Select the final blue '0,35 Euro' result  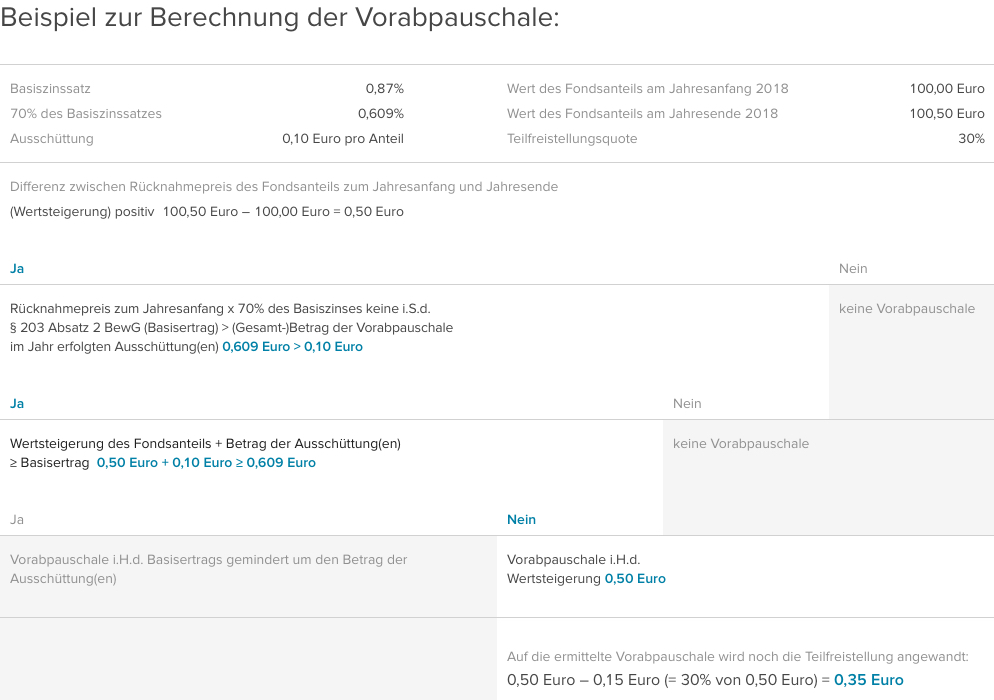pos(868,681)
